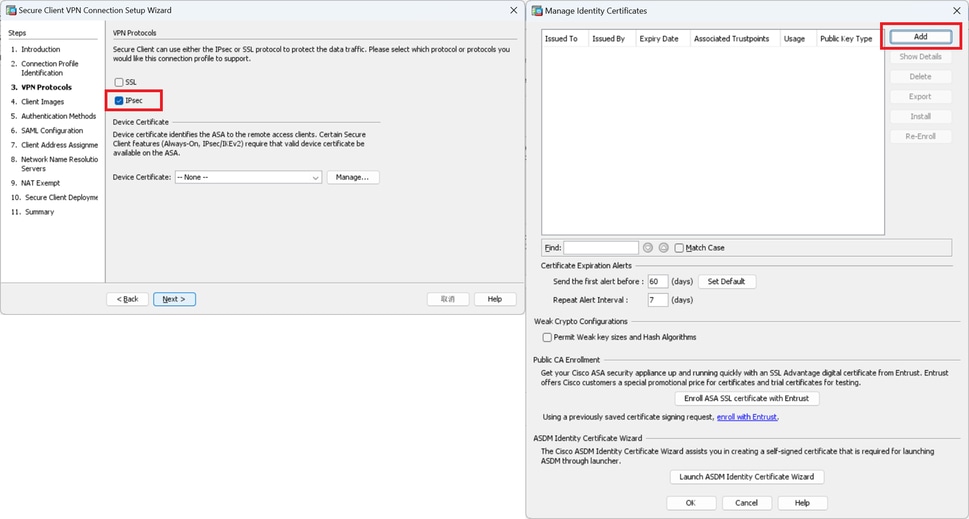Select the Secure Client Deployment step
The height and width of the screenshot is (519, 969).
pos(61,198)
